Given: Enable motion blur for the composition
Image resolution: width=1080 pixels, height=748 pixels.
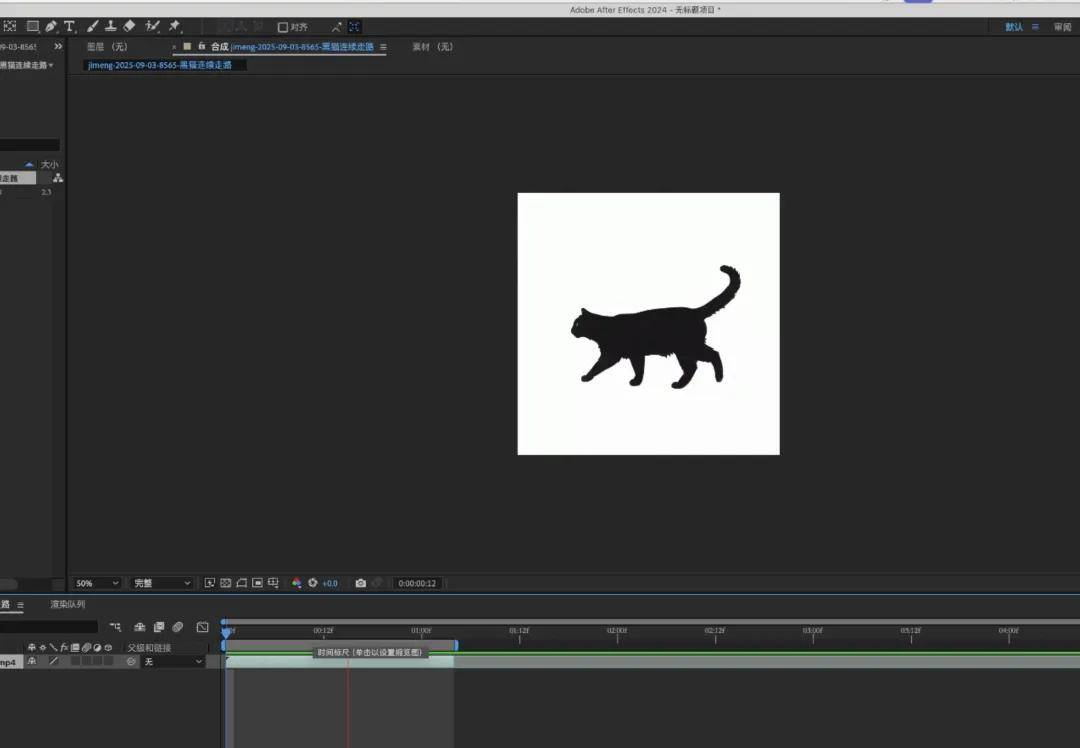Looking at the screenshot, I should [178, 627].
